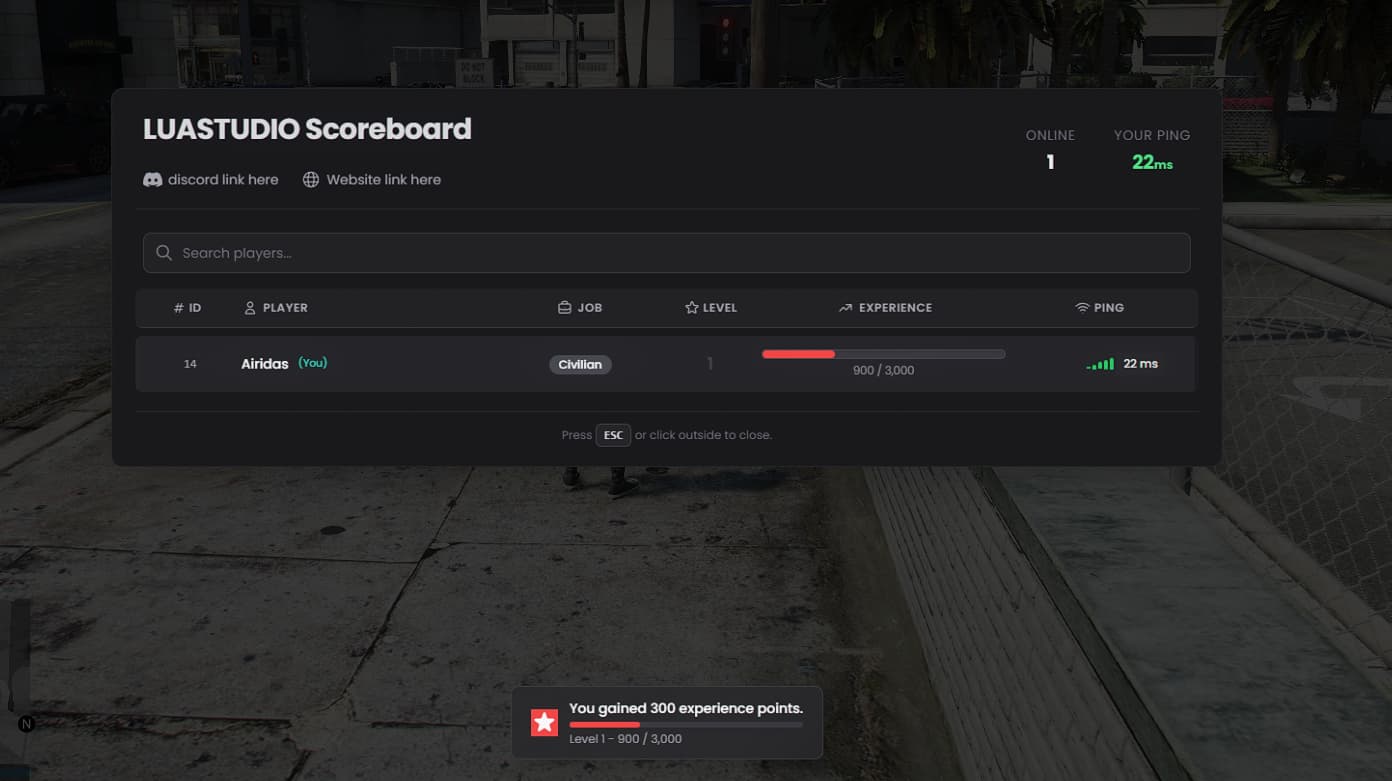This screenshot has width=1392, height=781.
Task: Open the Website link here
Action: (384, 179)
